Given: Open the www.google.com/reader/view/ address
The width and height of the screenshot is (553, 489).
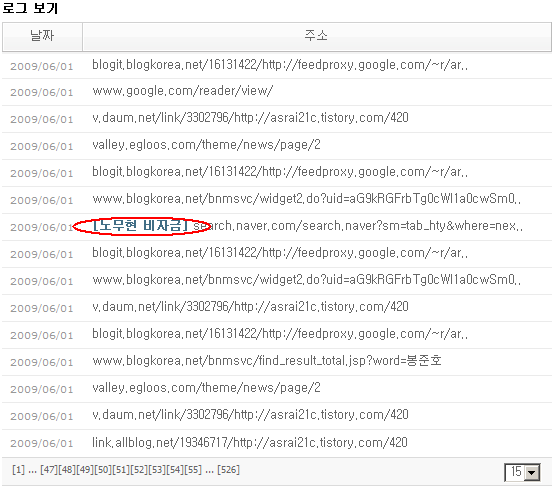Looking at the screenshot, I should [x=183, y=91].
